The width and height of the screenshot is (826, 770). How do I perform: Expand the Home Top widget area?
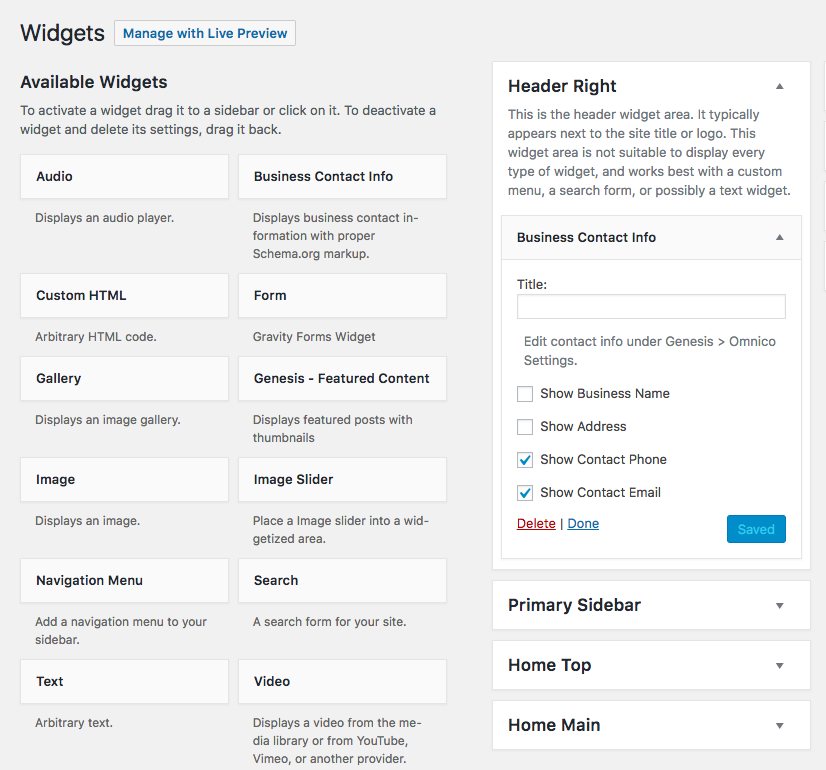tap(780, 666)
